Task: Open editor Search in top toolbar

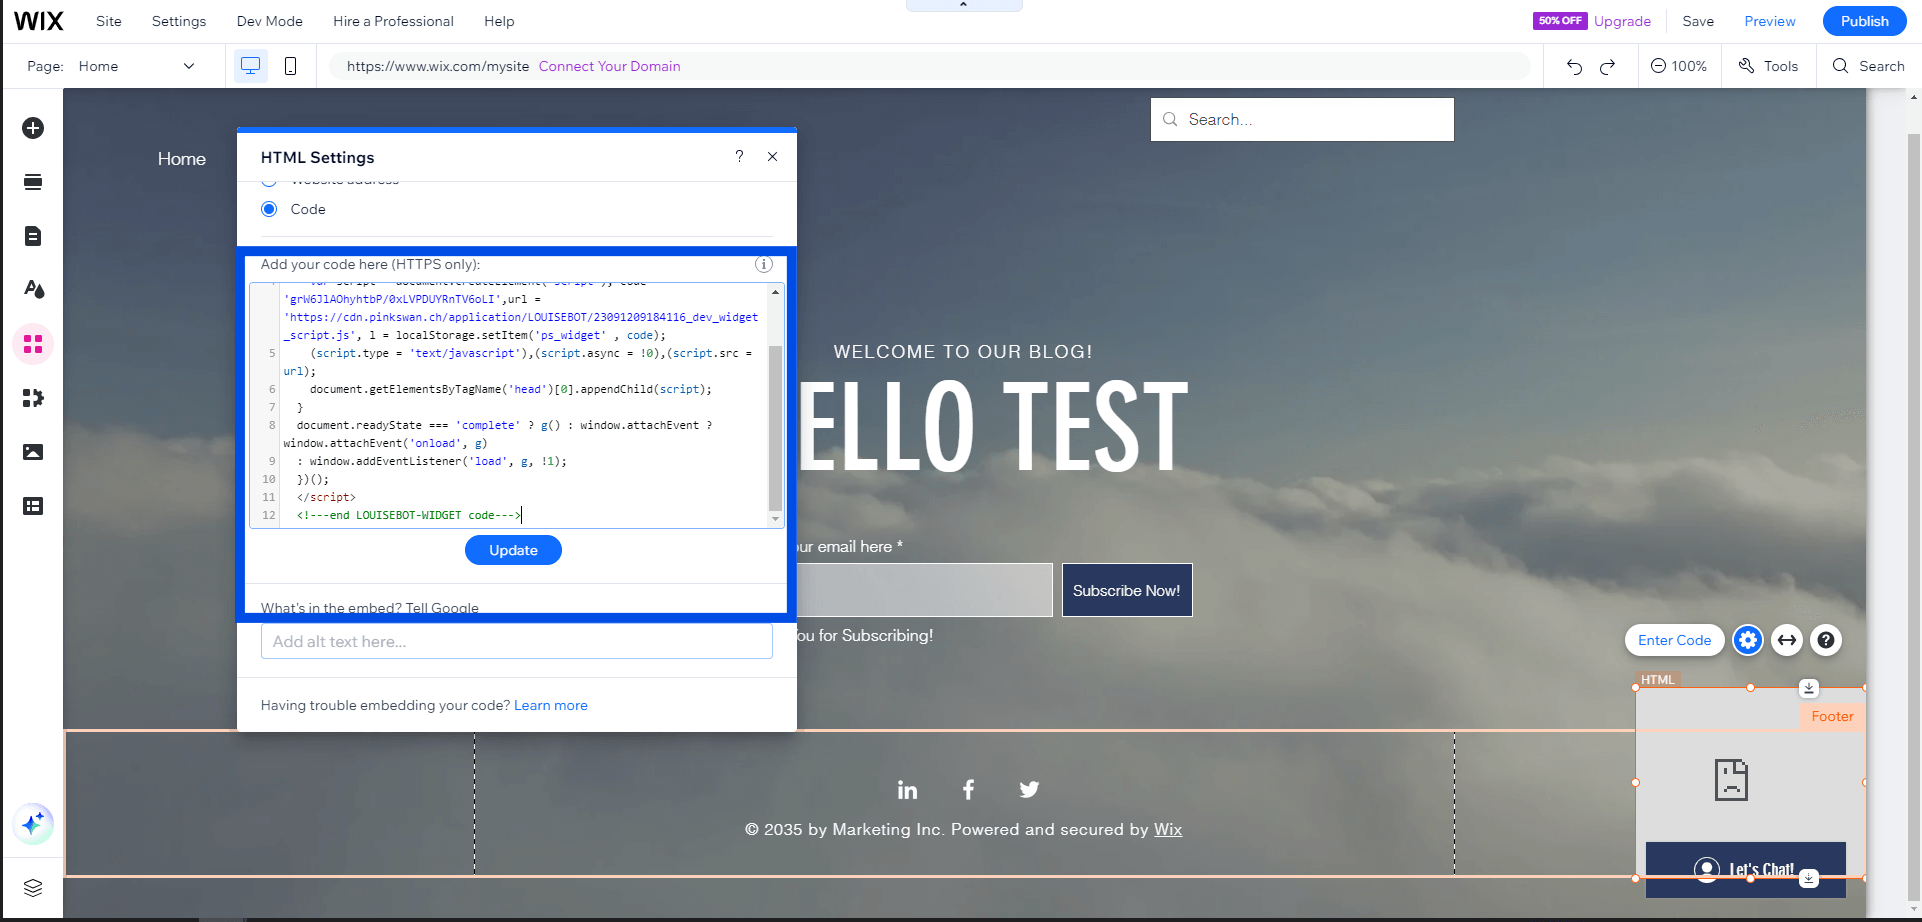Action: click(1868, 66)
